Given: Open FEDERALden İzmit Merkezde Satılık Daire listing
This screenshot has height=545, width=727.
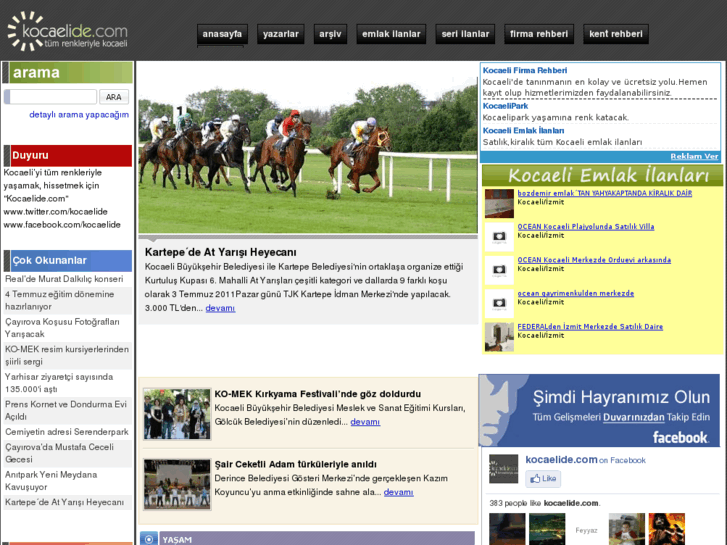Looking at the screenshot, I should 590,327.
